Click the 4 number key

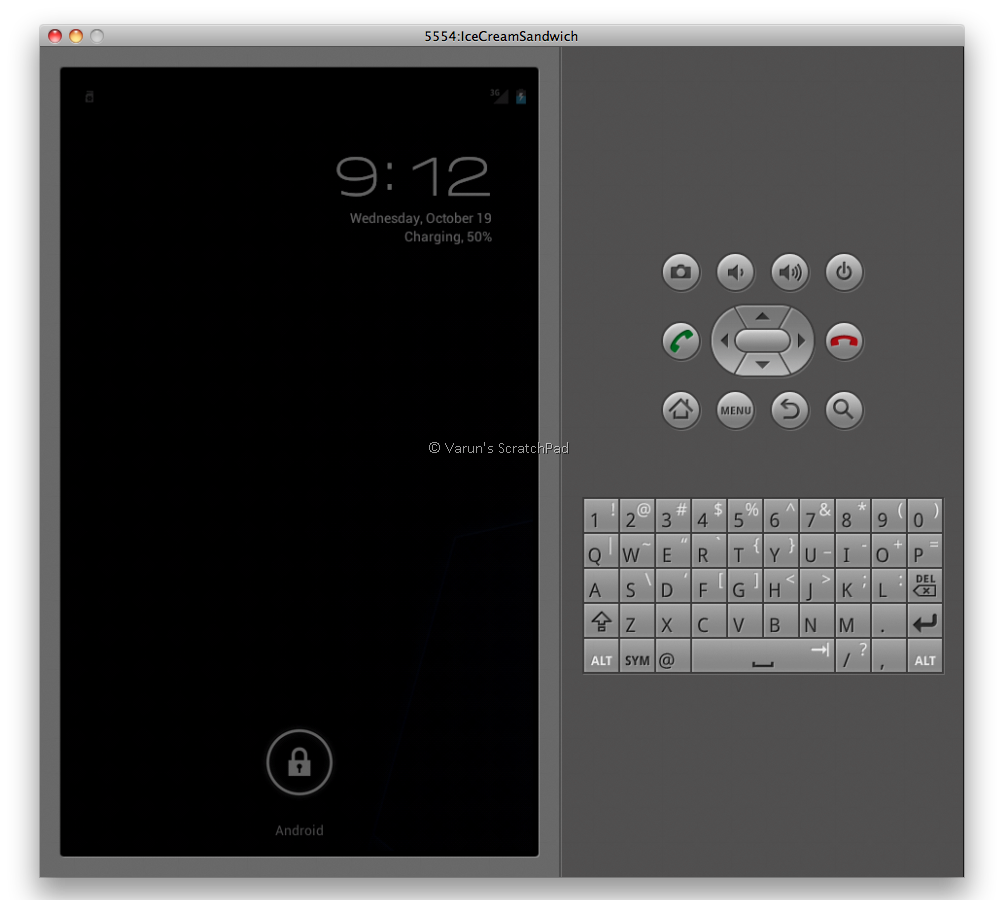tap(709, 516)
